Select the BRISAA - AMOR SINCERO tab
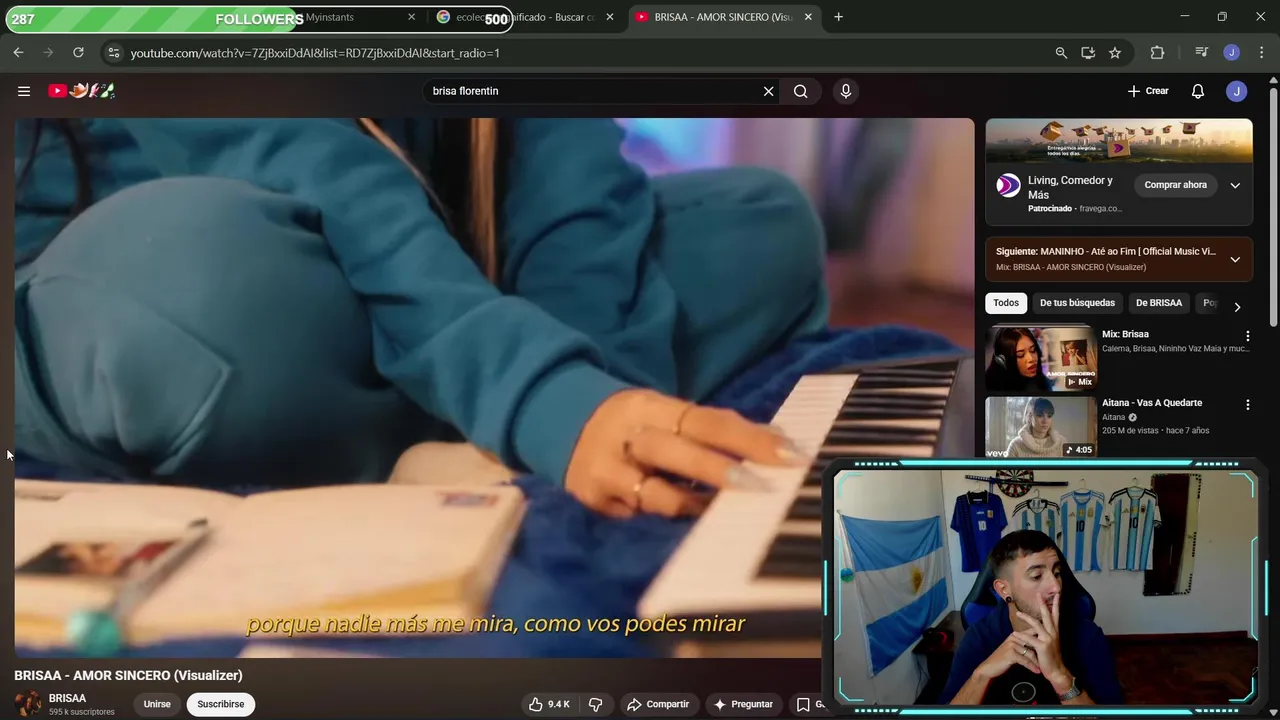The height and width of the screenshot is (720, 1280). click(x=725, y=17)
